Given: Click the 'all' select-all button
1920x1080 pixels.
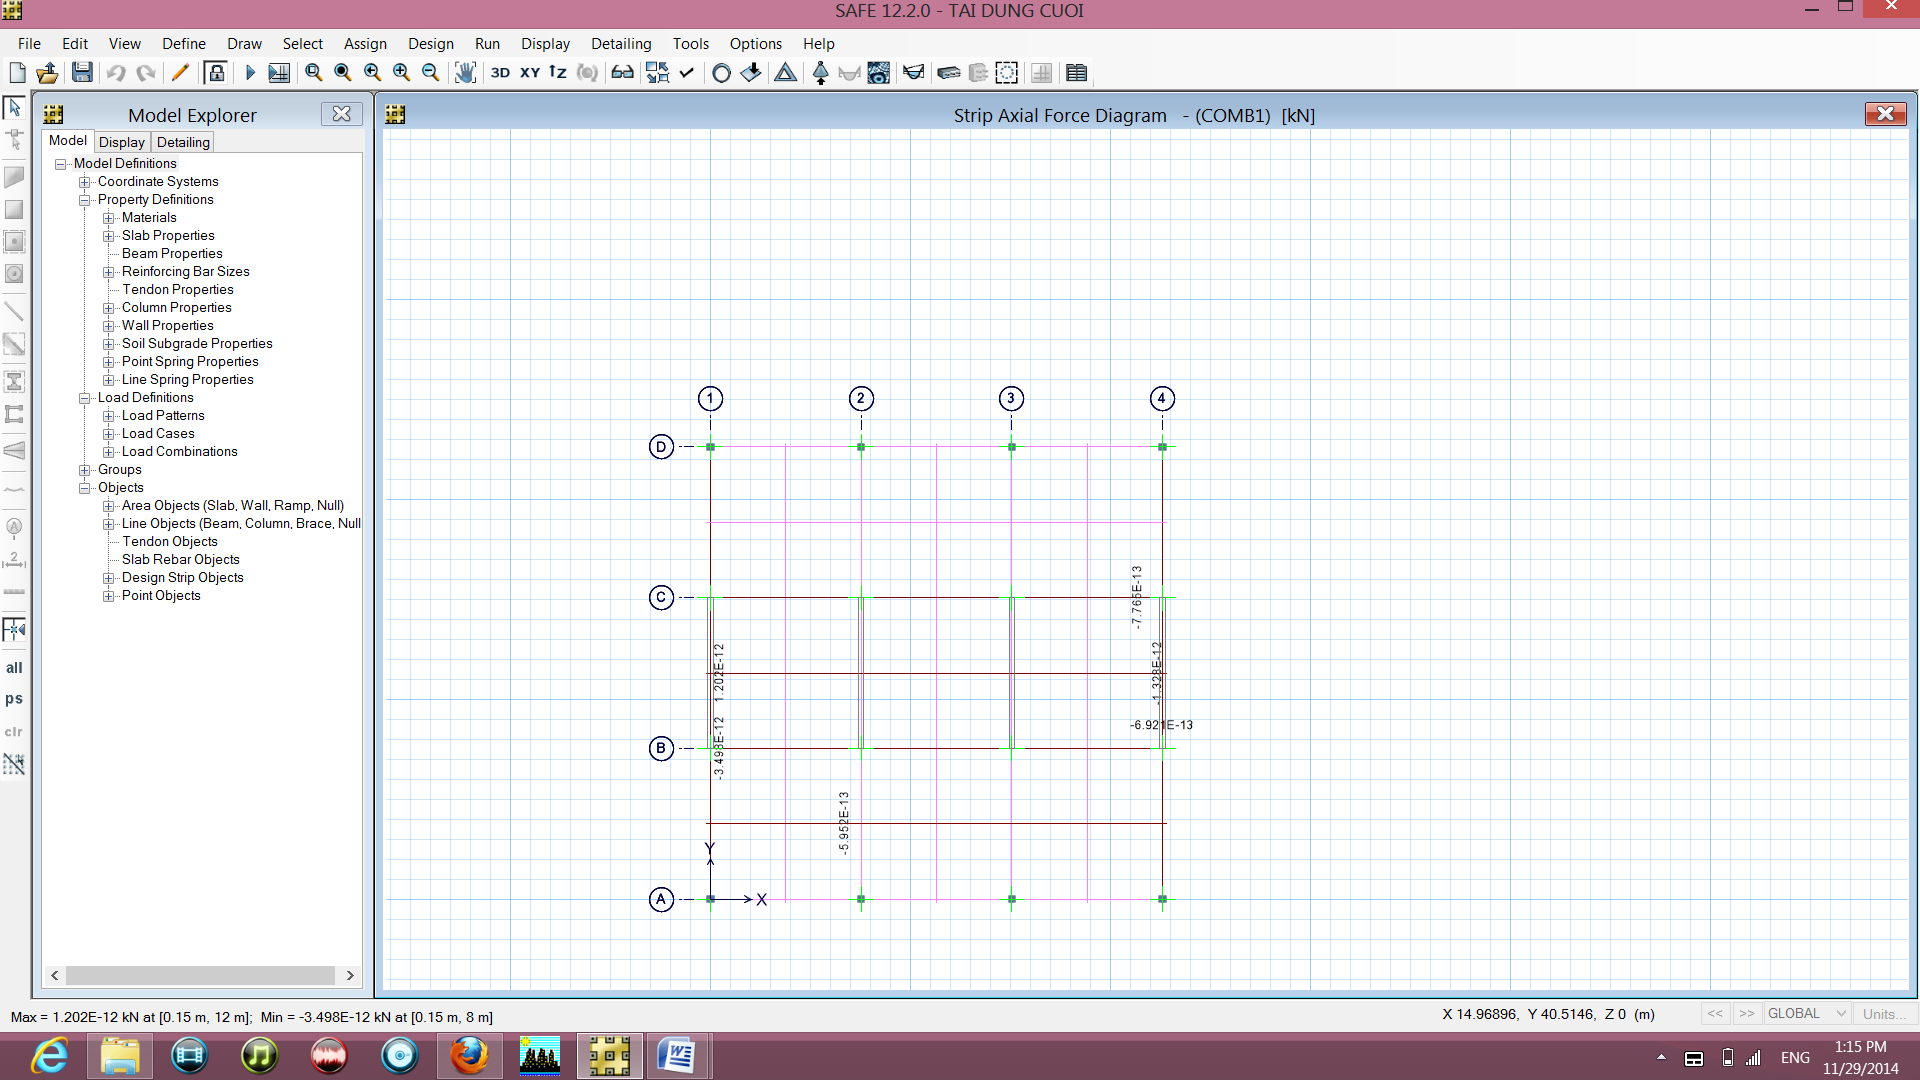Looking at the screenshot, I should click(14, 668).
